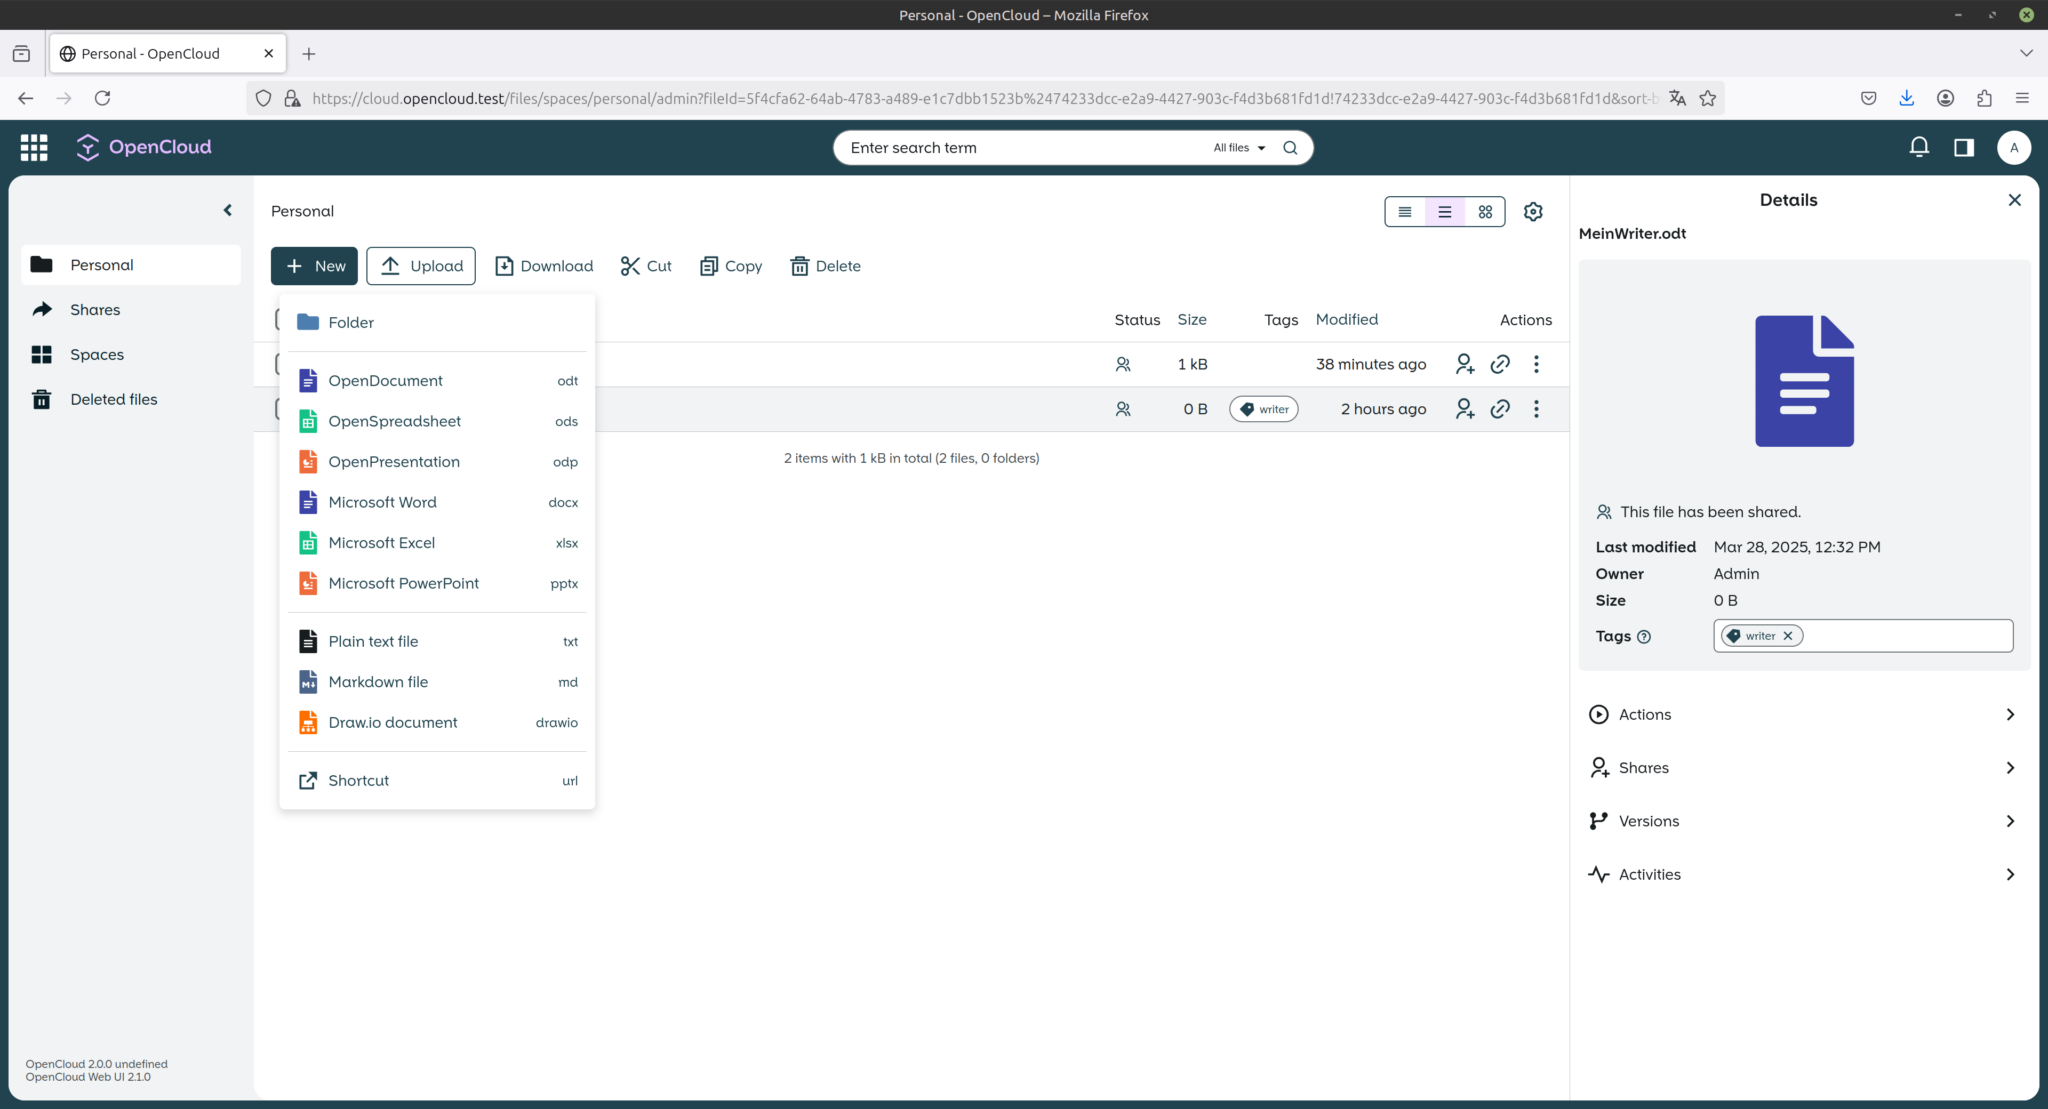Open view options gear
Image resolution: width=2048 pixels, height=1109 pixels.
click(x=1533, y=211)
